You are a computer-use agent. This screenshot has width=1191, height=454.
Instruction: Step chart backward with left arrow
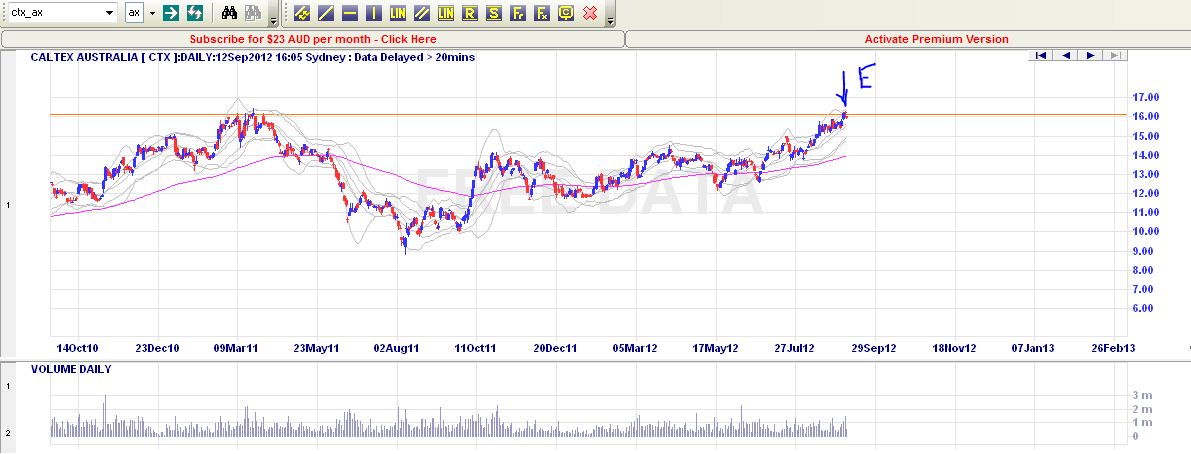1066,55
